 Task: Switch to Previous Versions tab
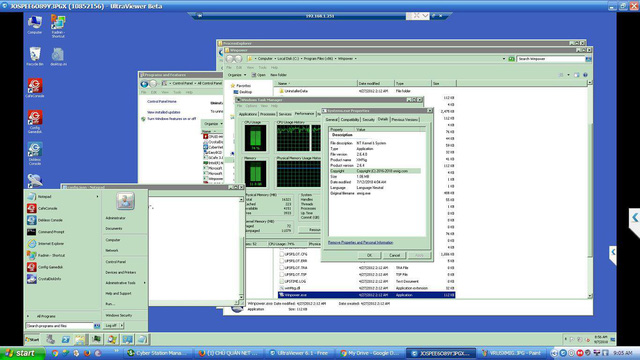point(405,120)
